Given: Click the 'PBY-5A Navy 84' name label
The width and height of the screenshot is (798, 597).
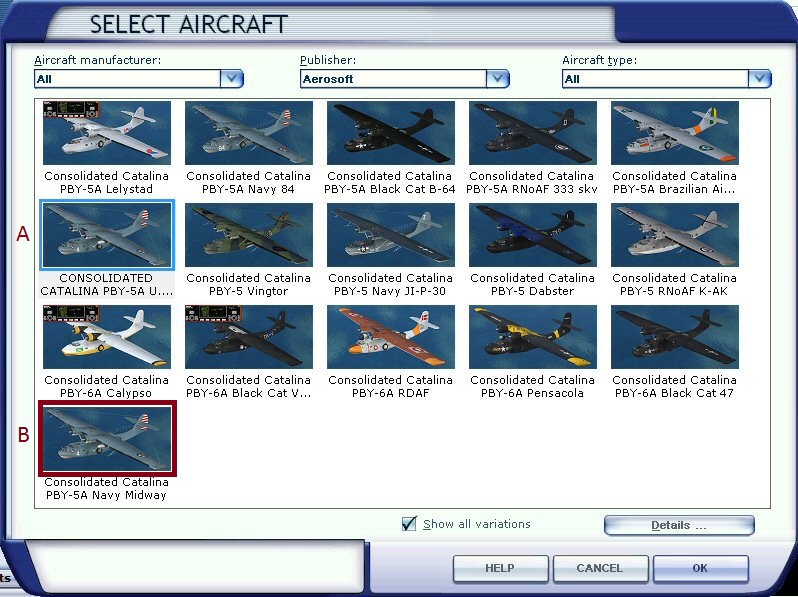Looking at the screenshot, I should pos(248,189).
